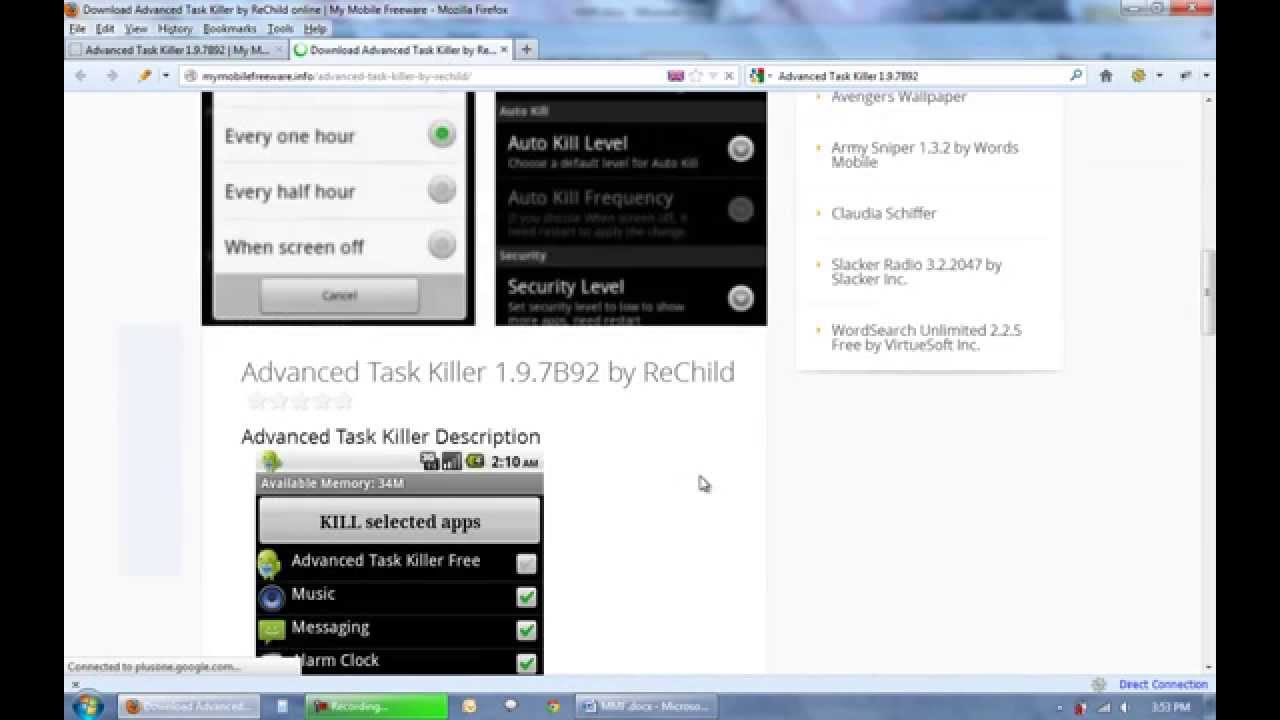Go back using the browser Back arrow
The height and width of the screenshot is (720, 1280).
[x=82, y=75]
